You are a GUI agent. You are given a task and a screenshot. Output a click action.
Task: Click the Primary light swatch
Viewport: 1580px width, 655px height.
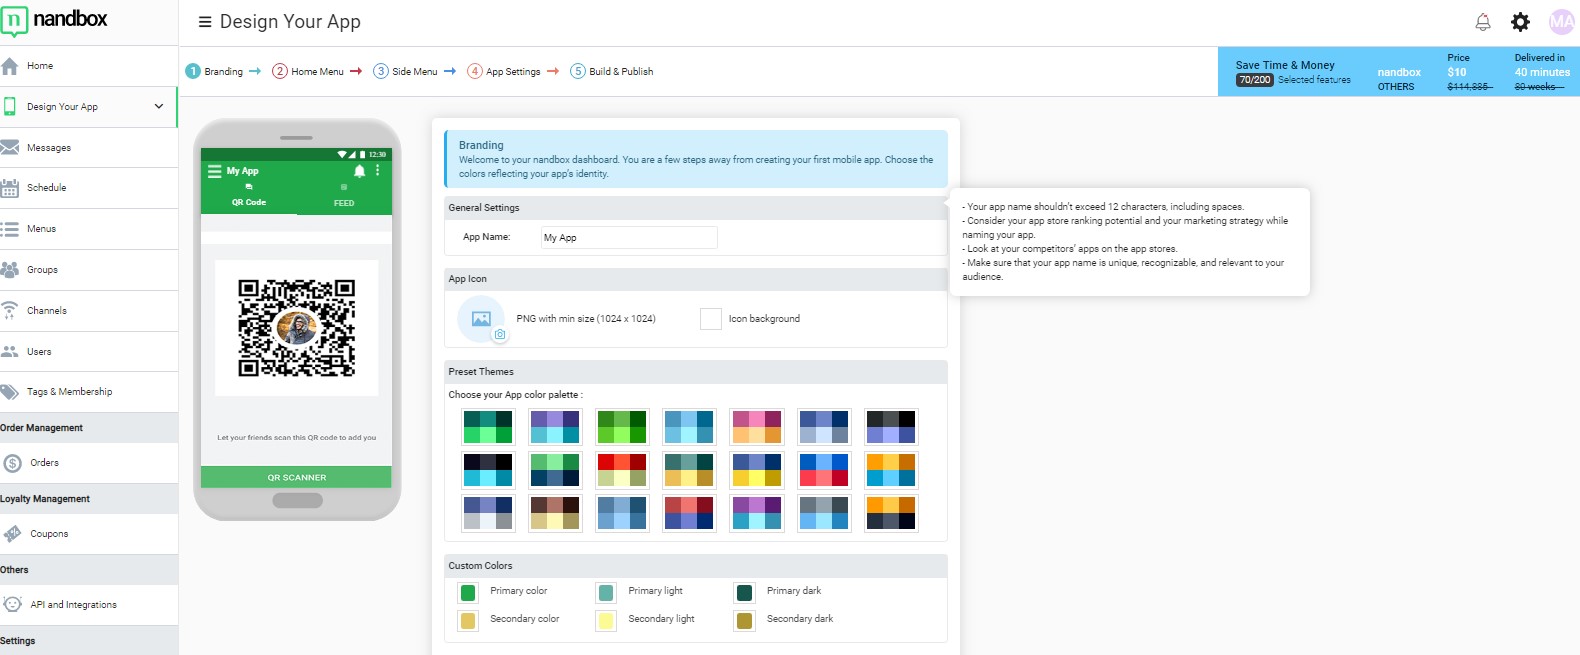[x=606, y=593]
